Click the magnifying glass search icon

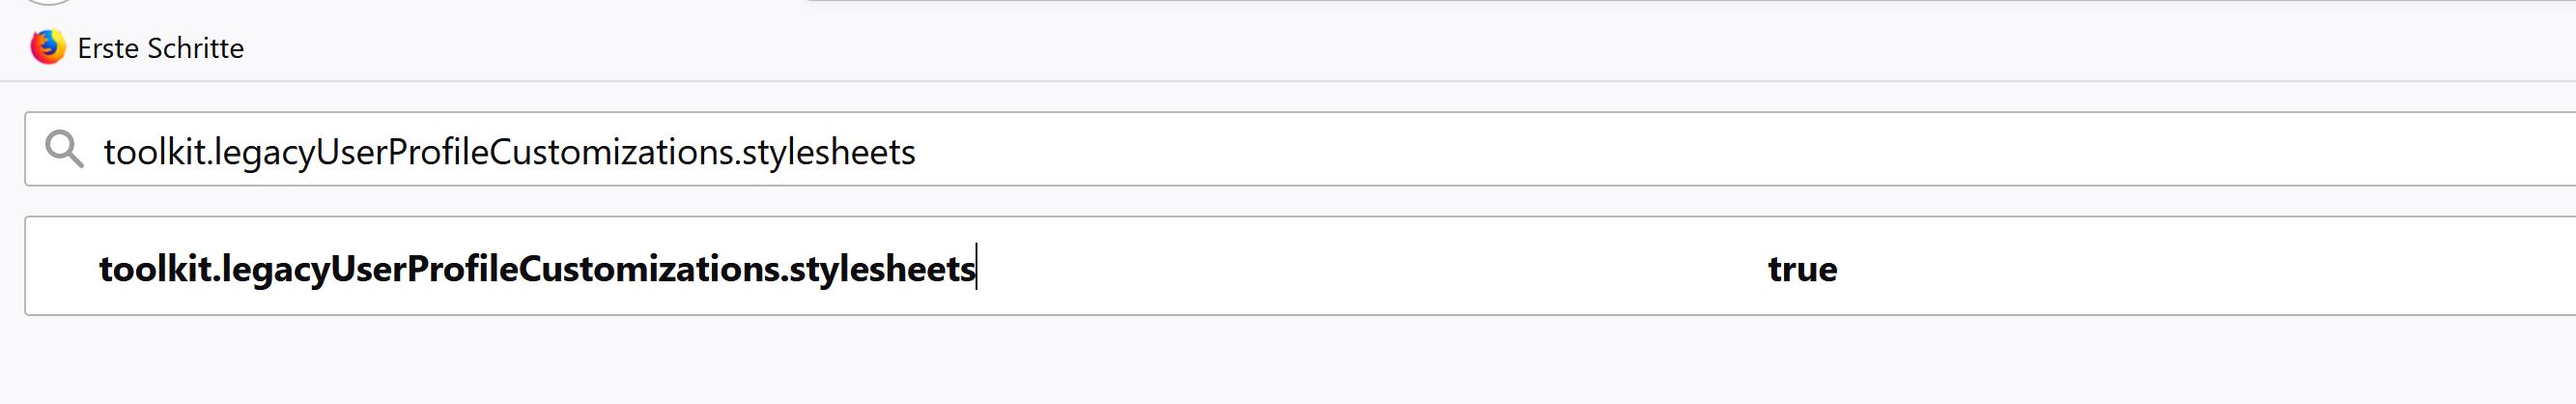click(x=64, y=150)
